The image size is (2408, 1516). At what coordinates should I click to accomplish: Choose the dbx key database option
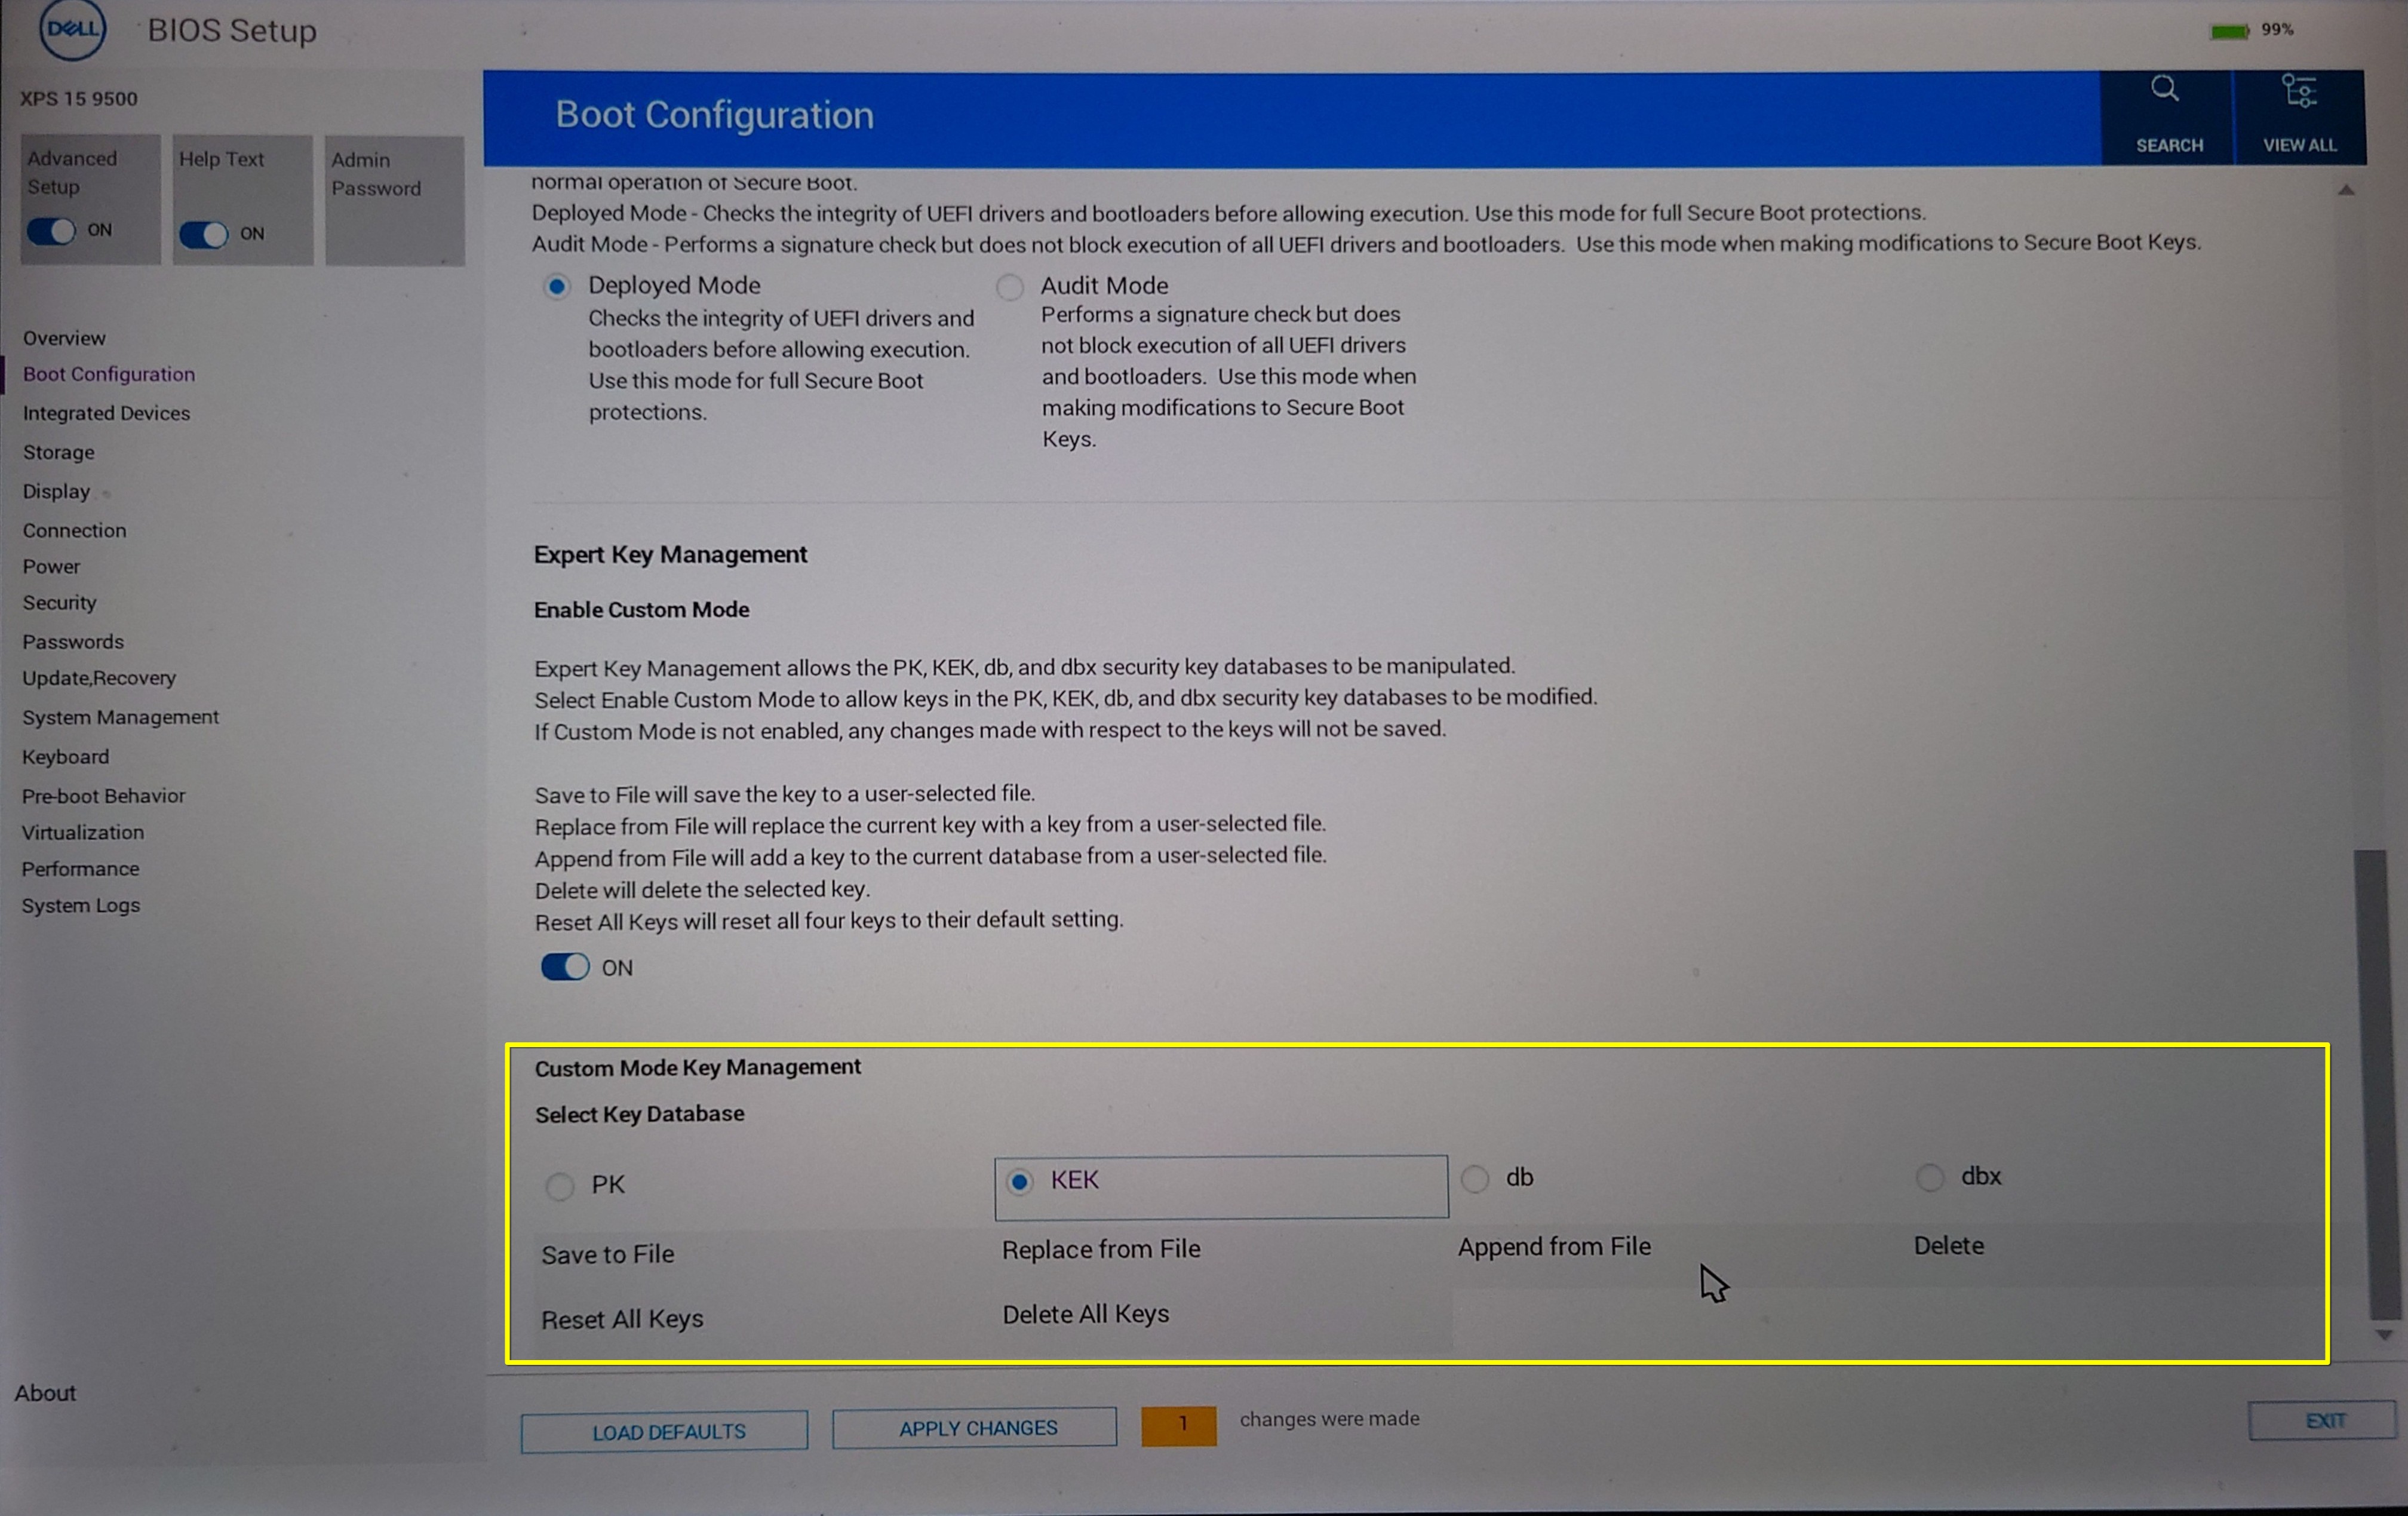tap(1930, 1178)
